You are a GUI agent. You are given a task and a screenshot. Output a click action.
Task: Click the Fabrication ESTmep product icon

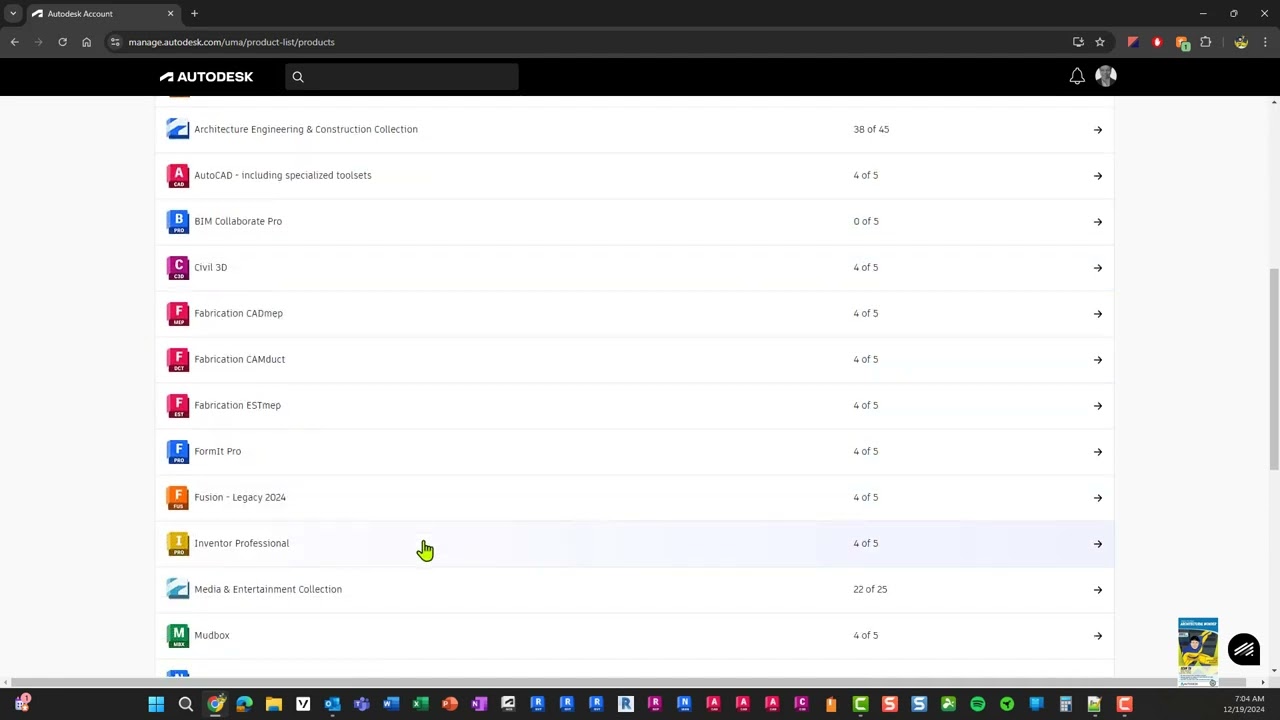coord(178,405)
